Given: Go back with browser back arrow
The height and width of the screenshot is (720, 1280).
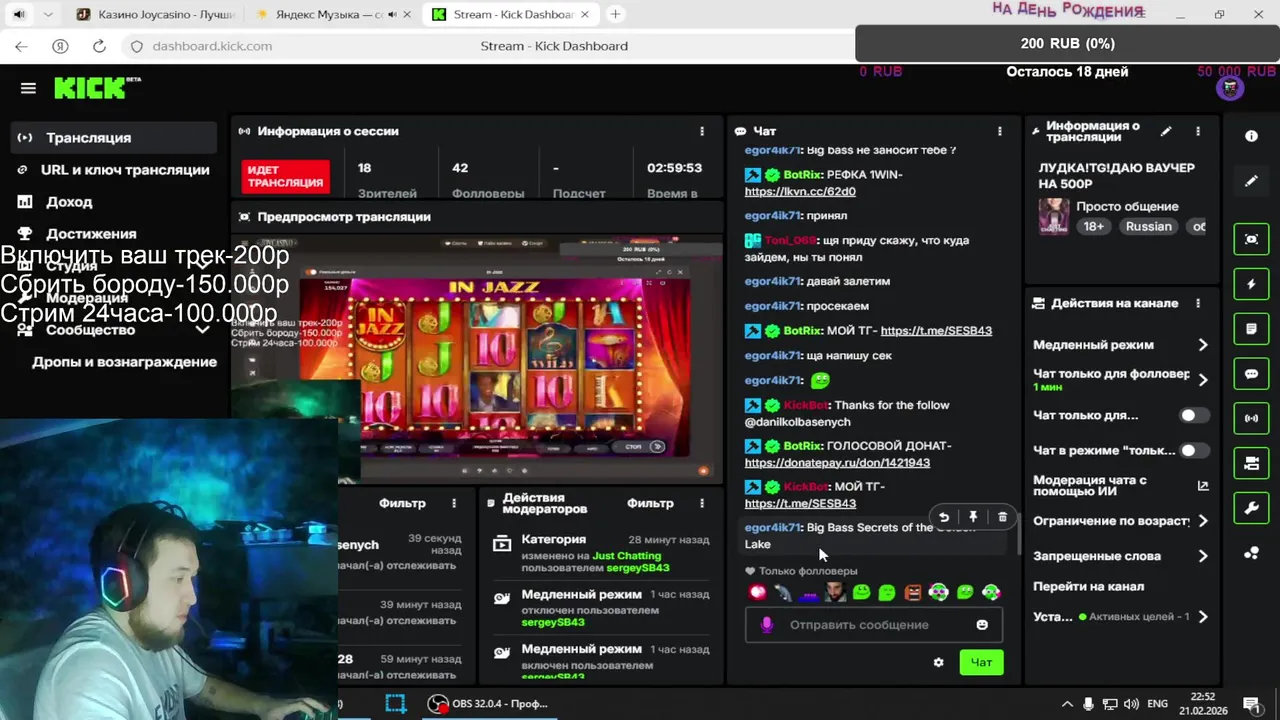Looking at the screenshot, I should (21, 46).
